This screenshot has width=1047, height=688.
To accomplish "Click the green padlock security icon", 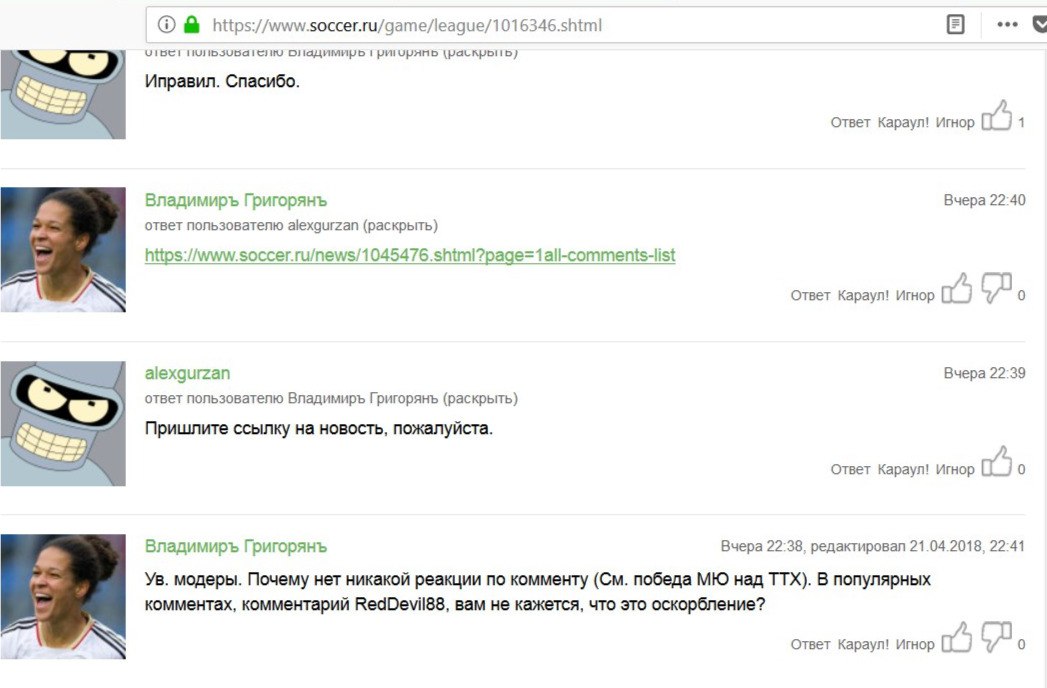I will (x=192, y=25).
